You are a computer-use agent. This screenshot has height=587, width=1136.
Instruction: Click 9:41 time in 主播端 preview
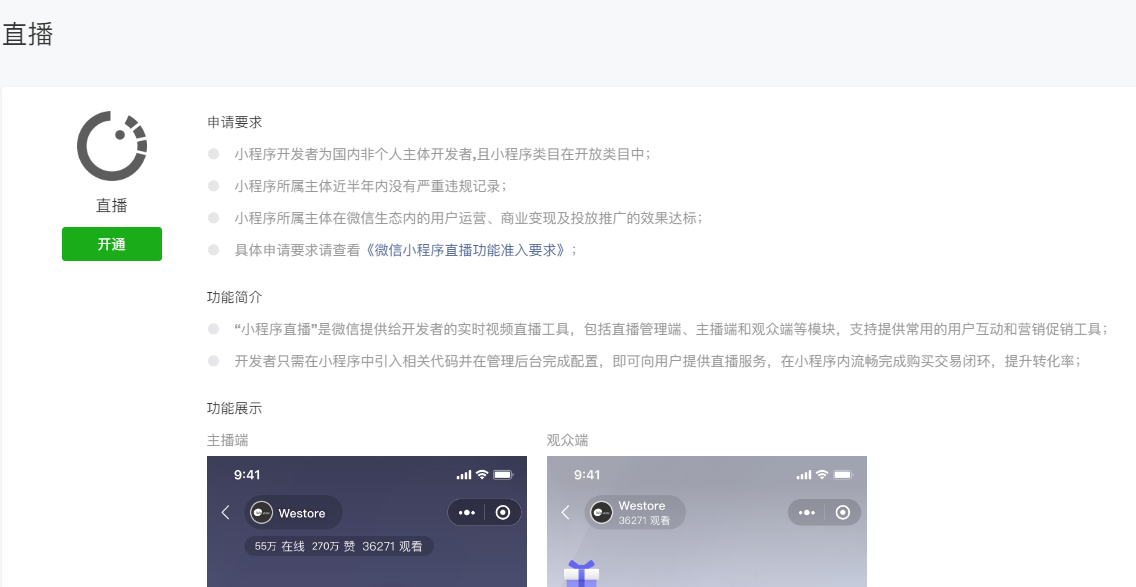click(247, 475)
